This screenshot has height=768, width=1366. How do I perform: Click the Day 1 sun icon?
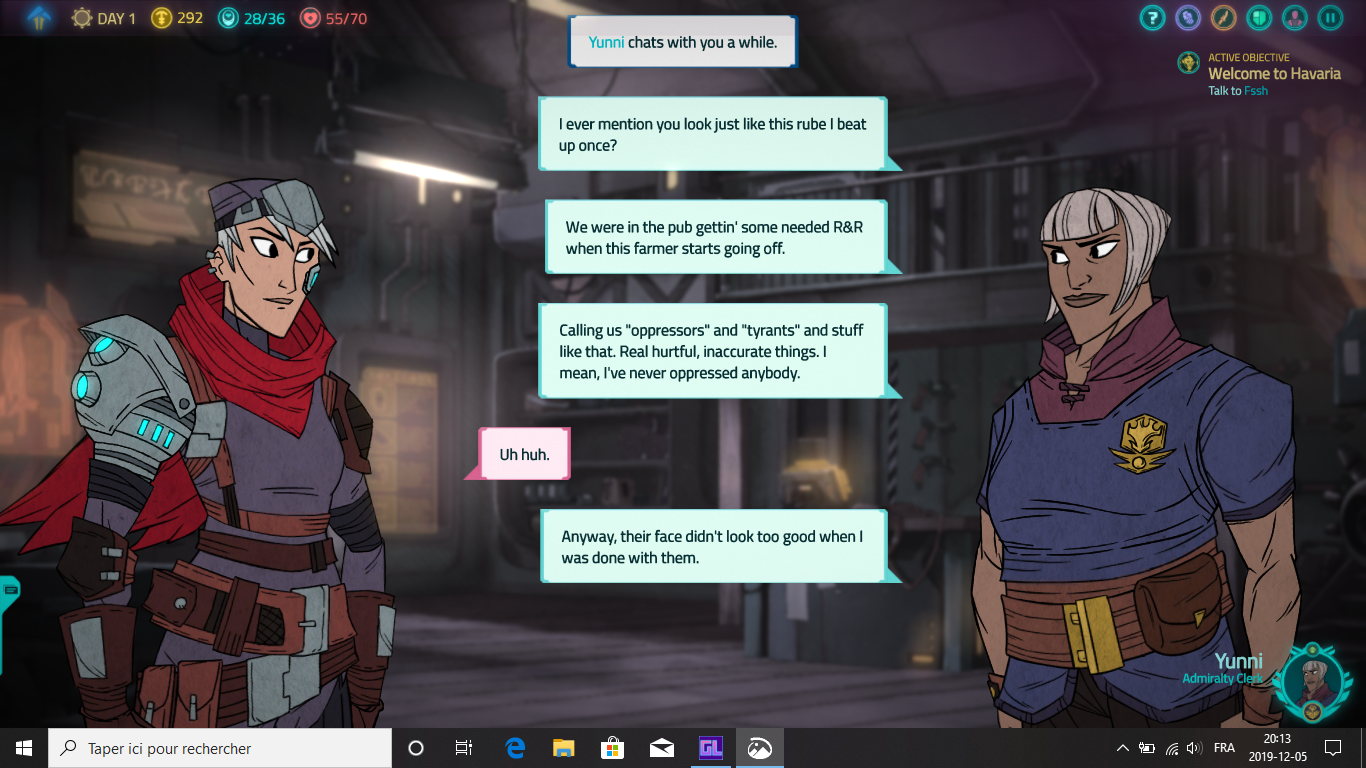point(82,18)
